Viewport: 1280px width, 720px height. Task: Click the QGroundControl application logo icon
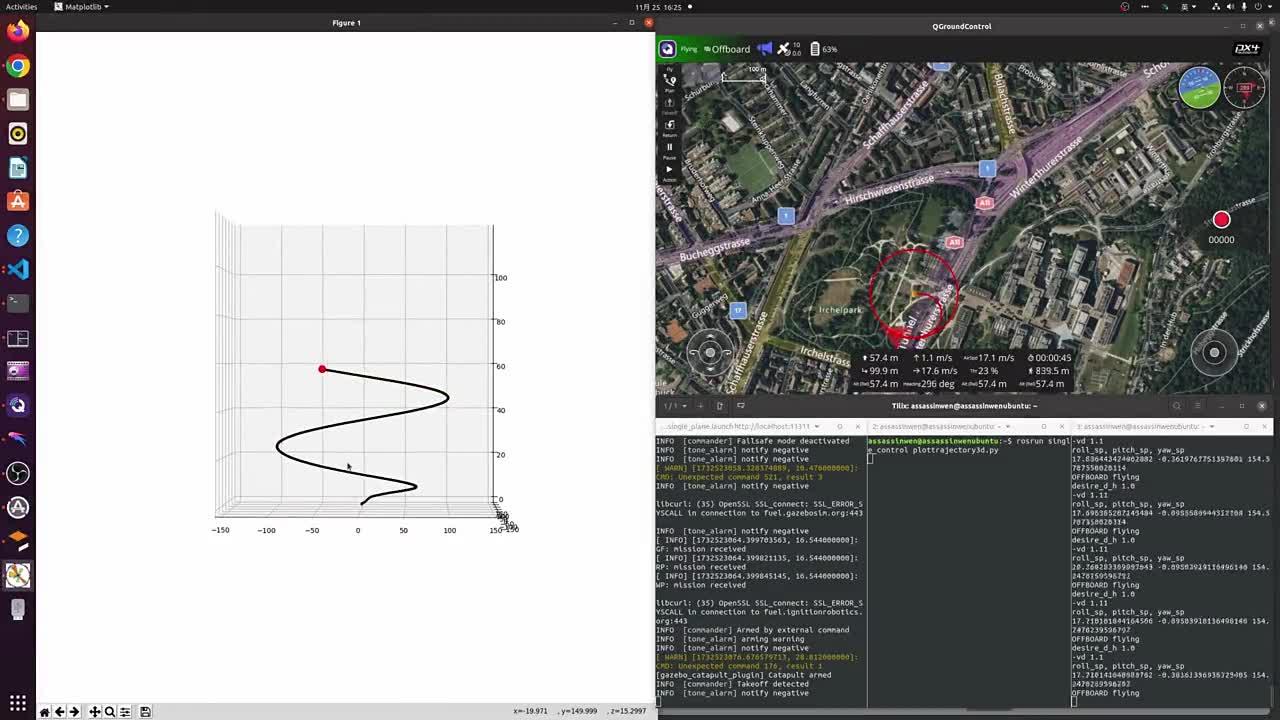(x=668, y=49)
